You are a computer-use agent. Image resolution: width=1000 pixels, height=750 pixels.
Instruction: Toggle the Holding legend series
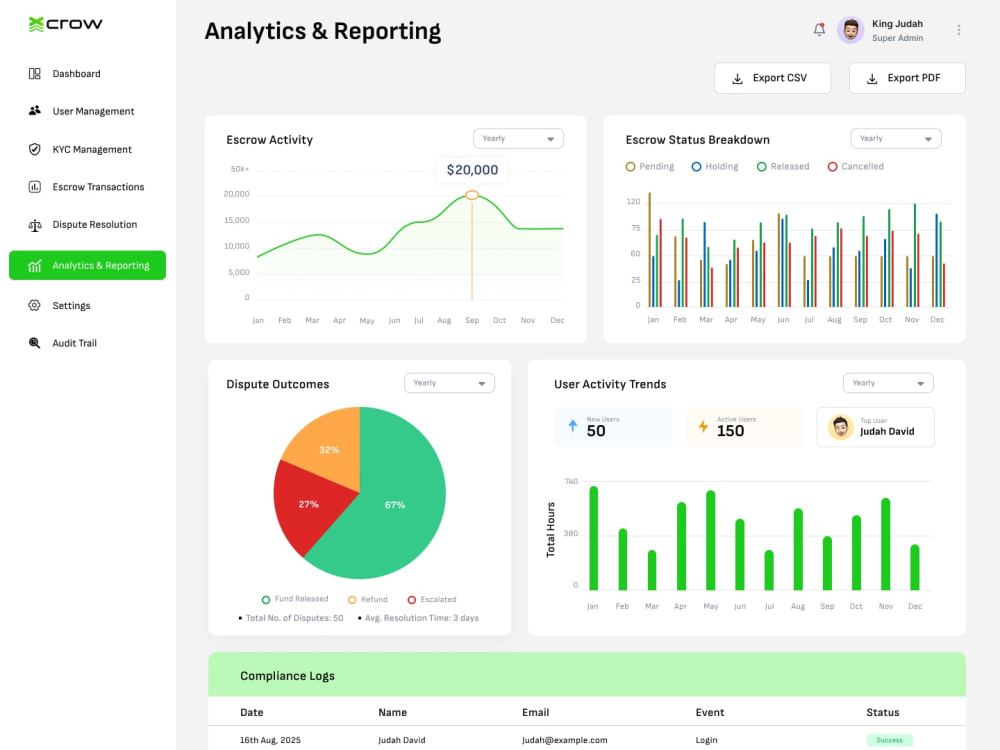pos(715,166)
